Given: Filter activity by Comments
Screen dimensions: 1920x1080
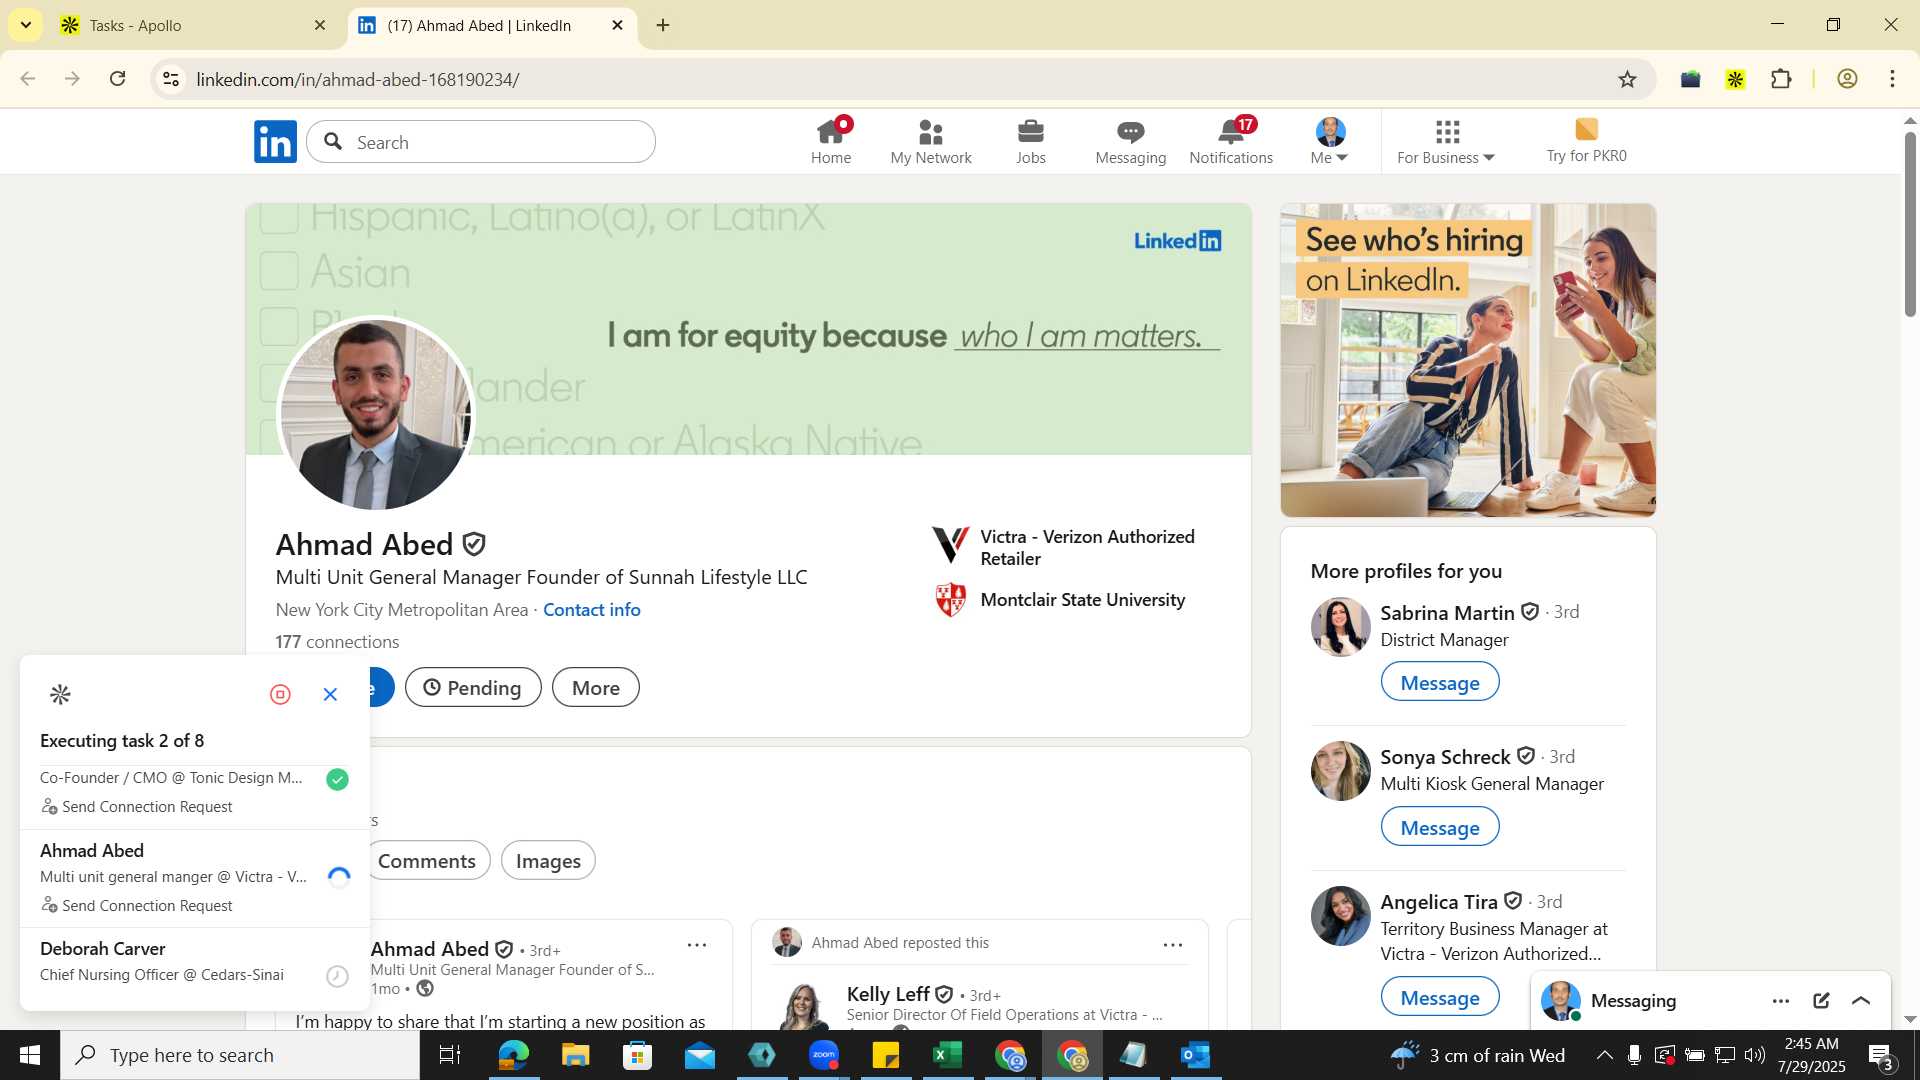Looking at the screenshot, I should click(x=427, y=860).
